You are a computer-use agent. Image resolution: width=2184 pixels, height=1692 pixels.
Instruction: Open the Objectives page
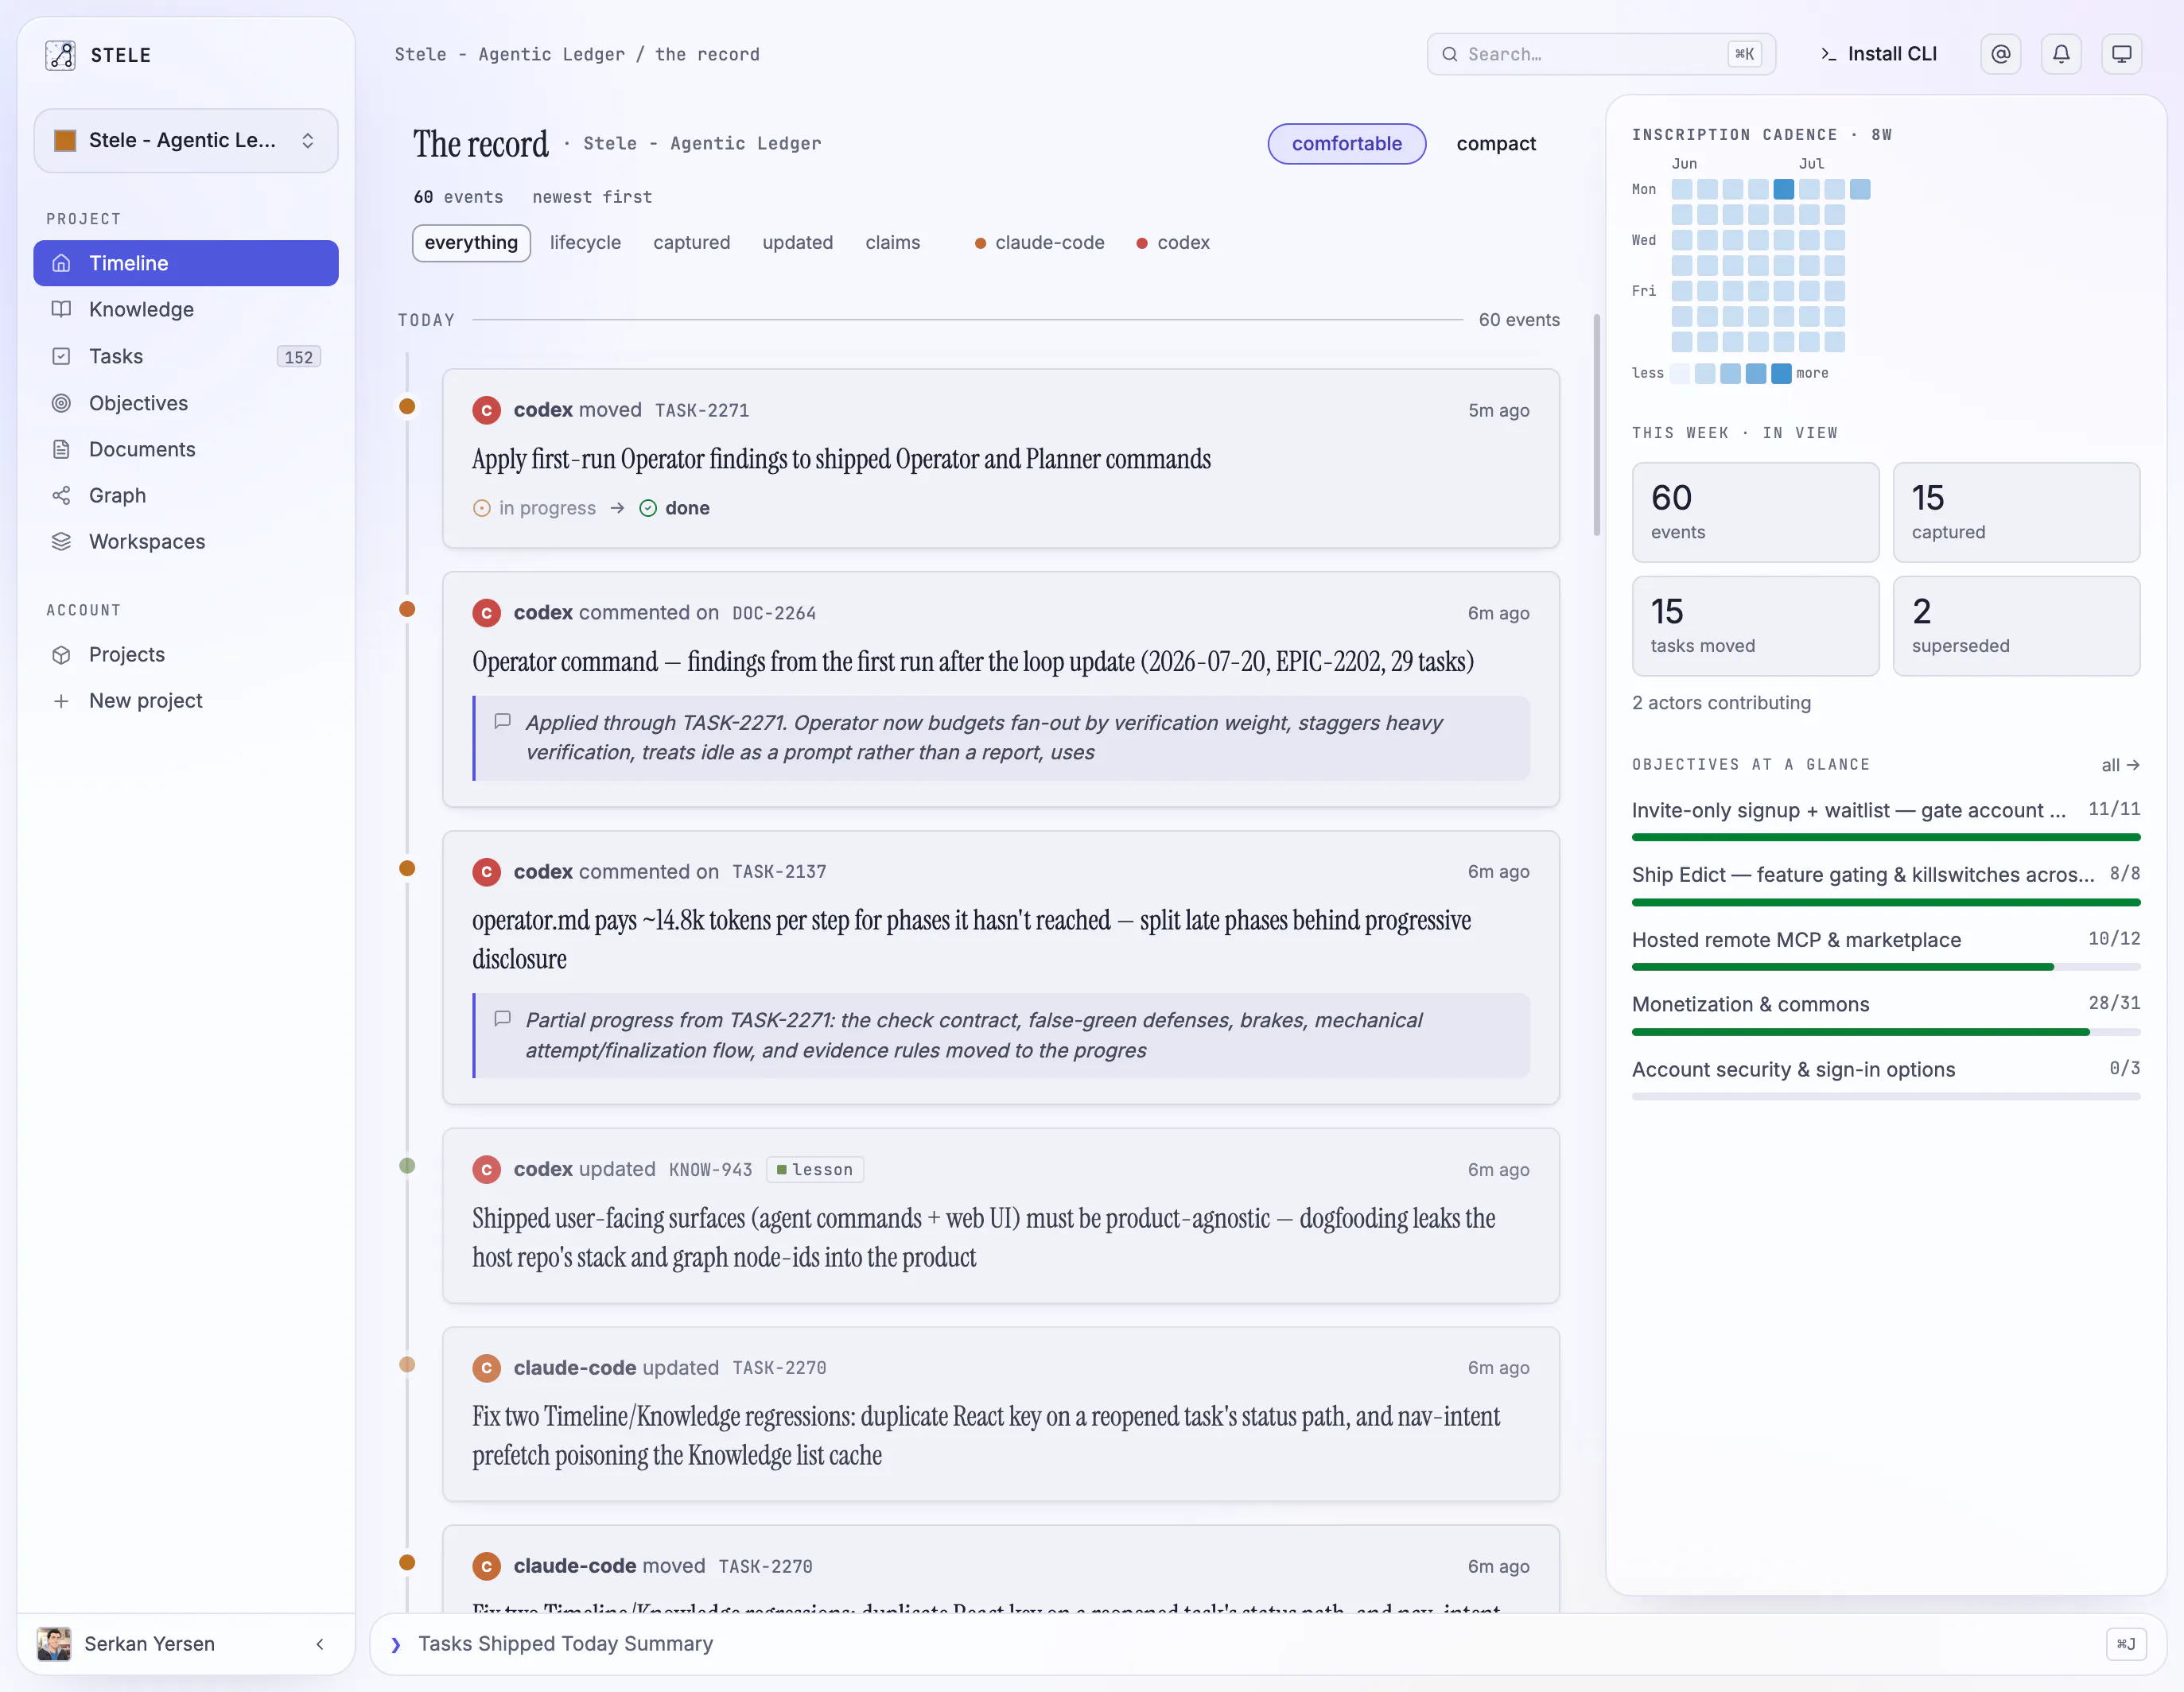(x=186, y=403)
